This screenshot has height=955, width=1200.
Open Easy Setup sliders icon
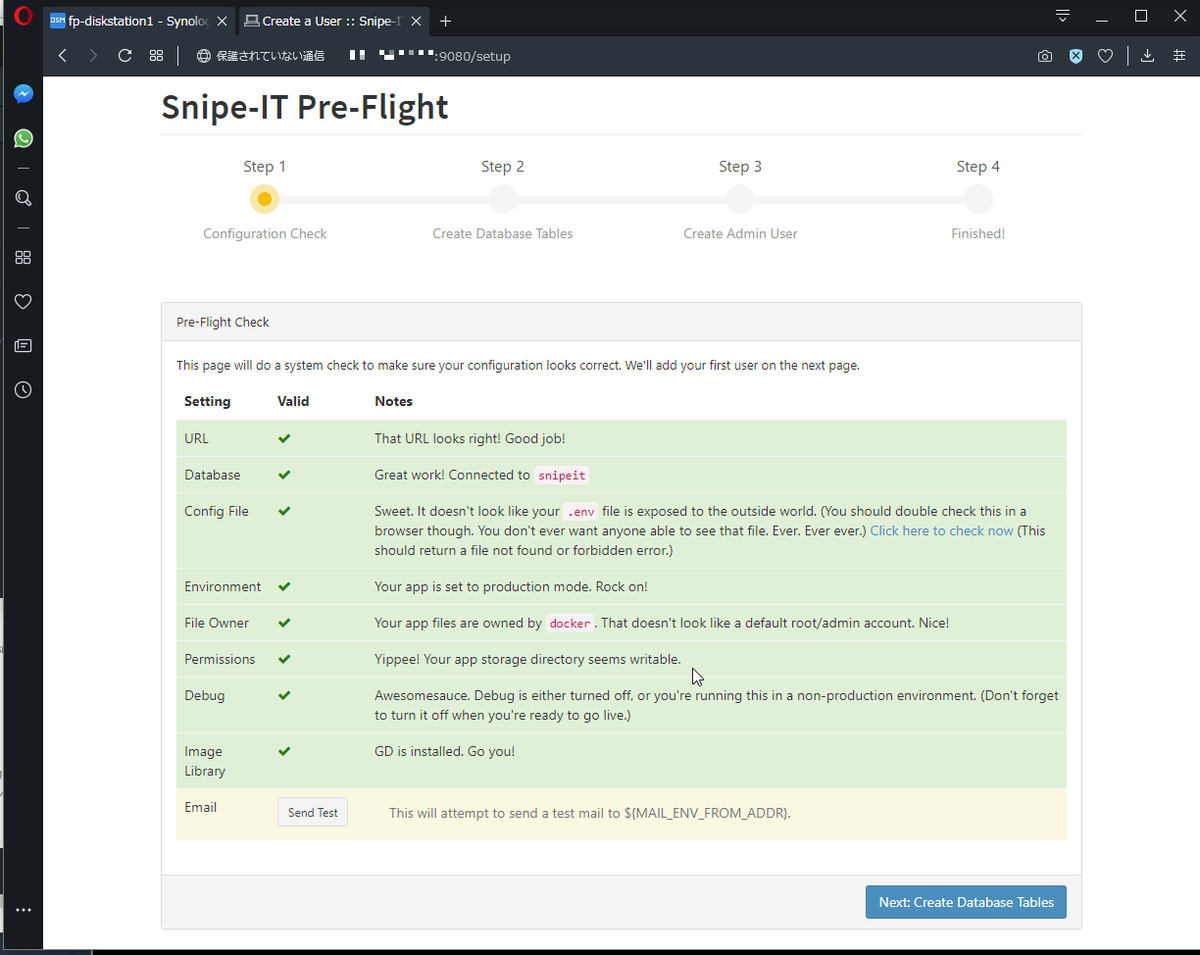[x=1179, y=56]
